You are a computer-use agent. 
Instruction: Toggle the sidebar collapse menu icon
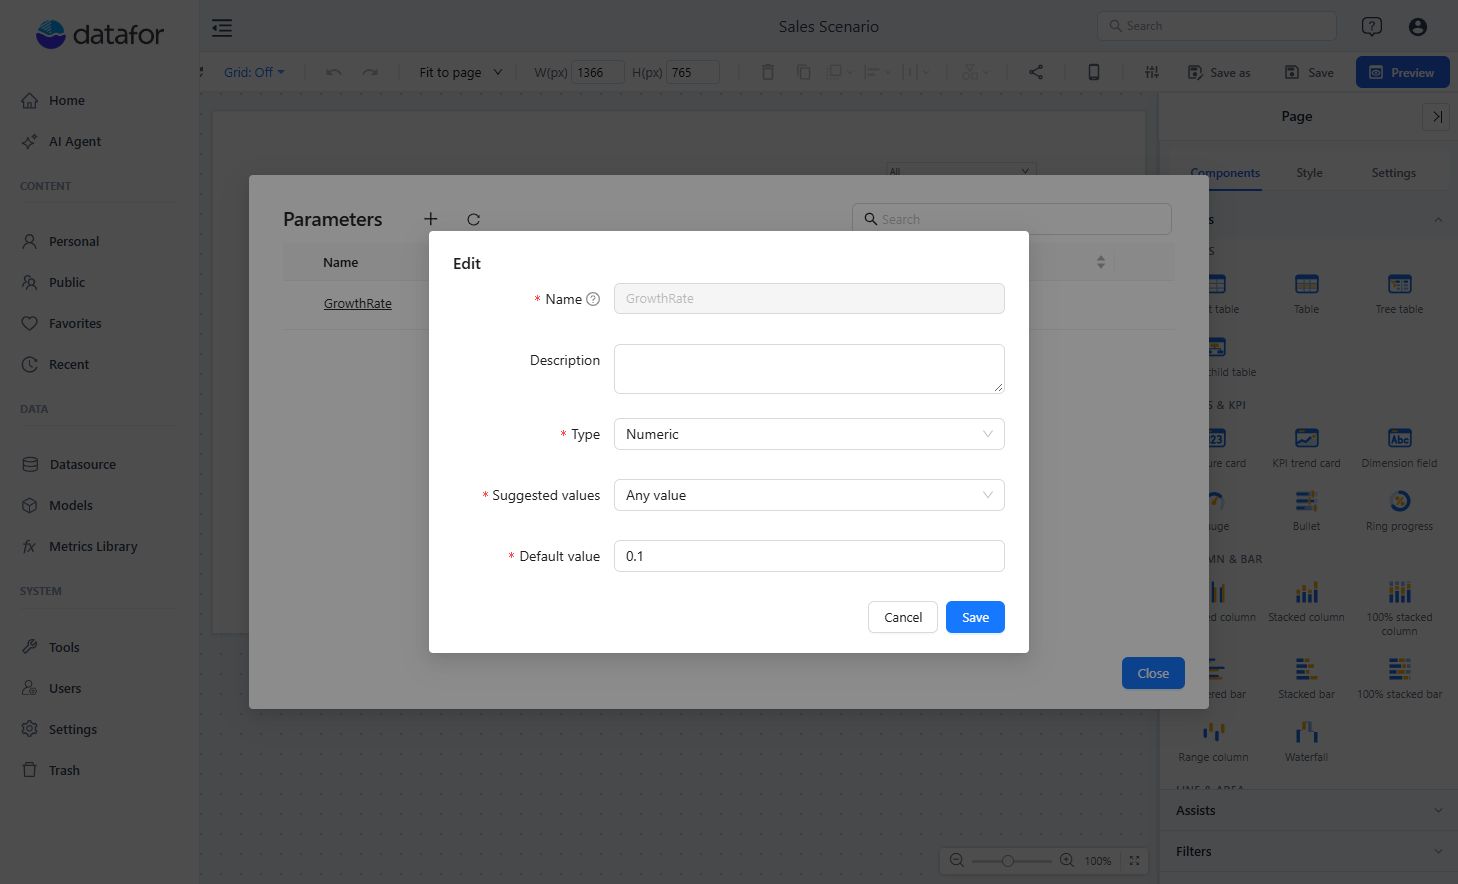(x=222, y=28)
